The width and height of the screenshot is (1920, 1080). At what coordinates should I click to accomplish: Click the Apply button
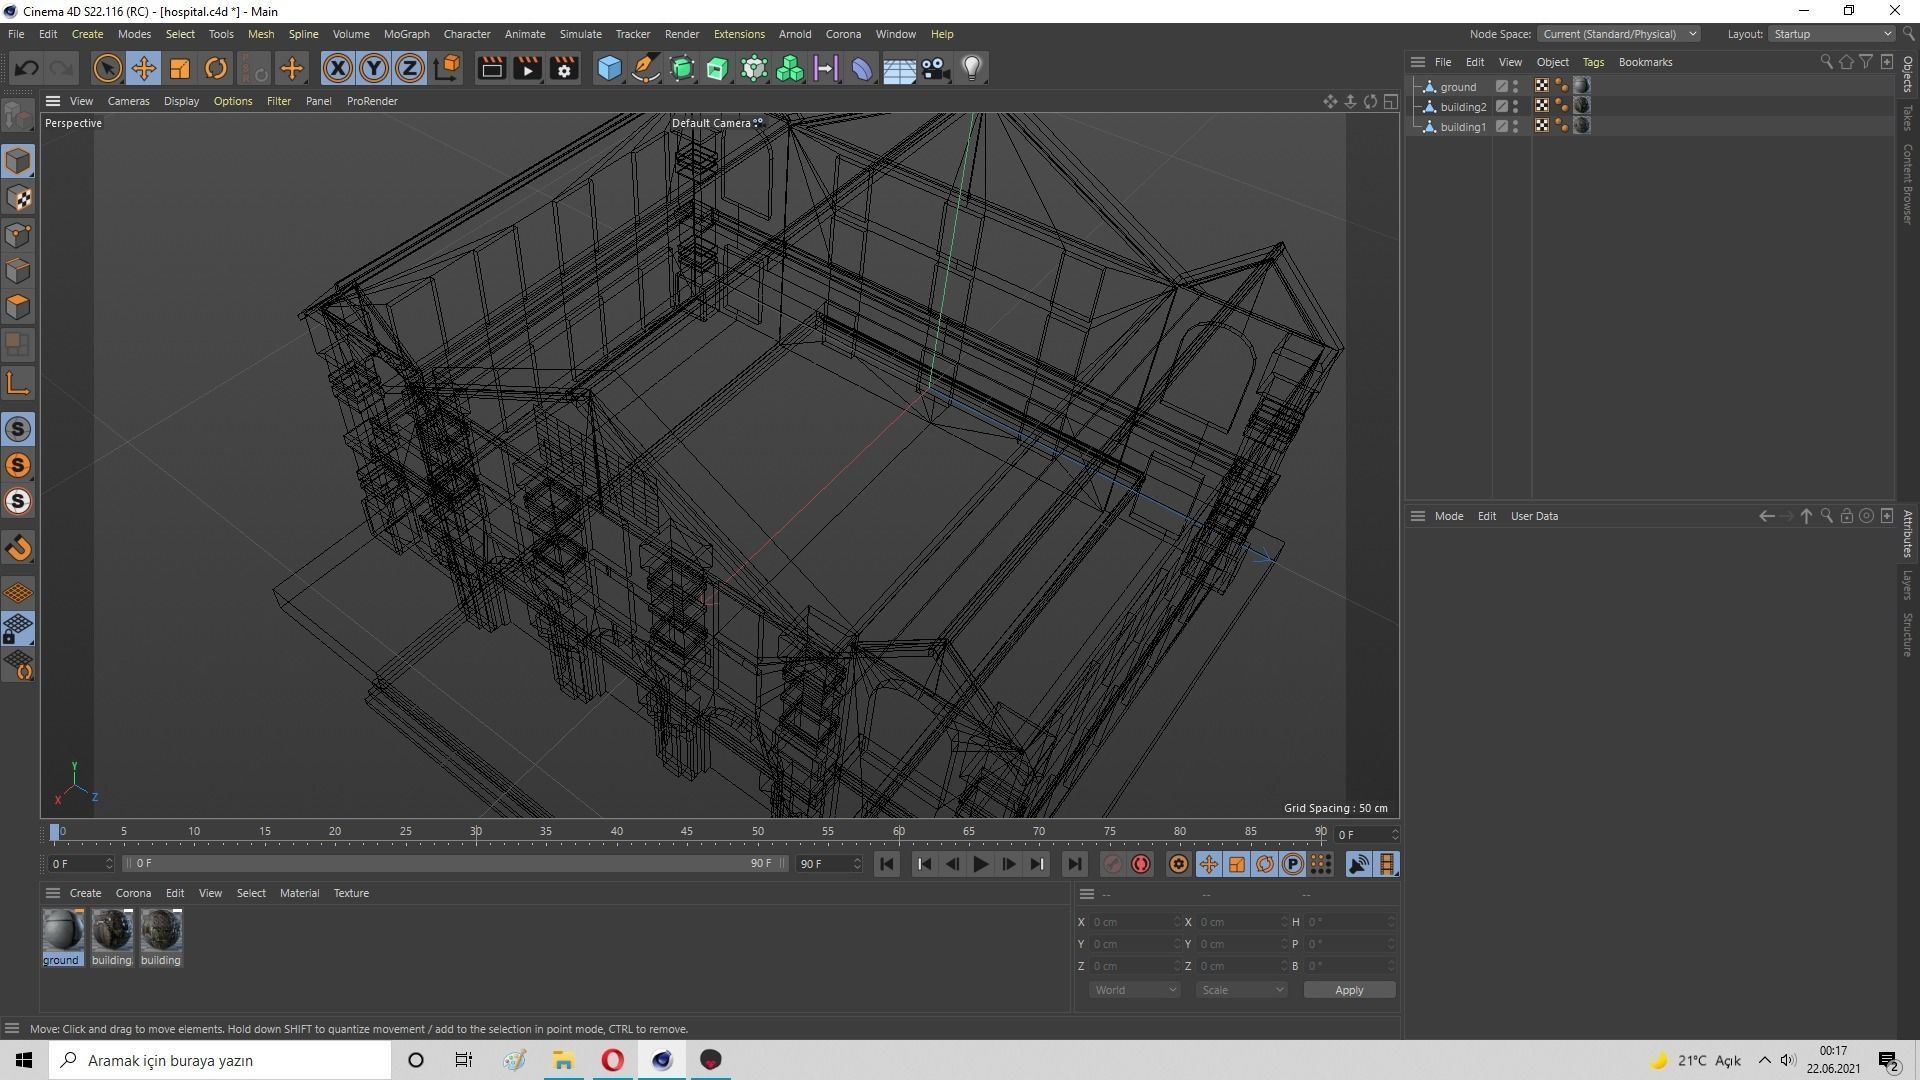tap(1348, 990)
